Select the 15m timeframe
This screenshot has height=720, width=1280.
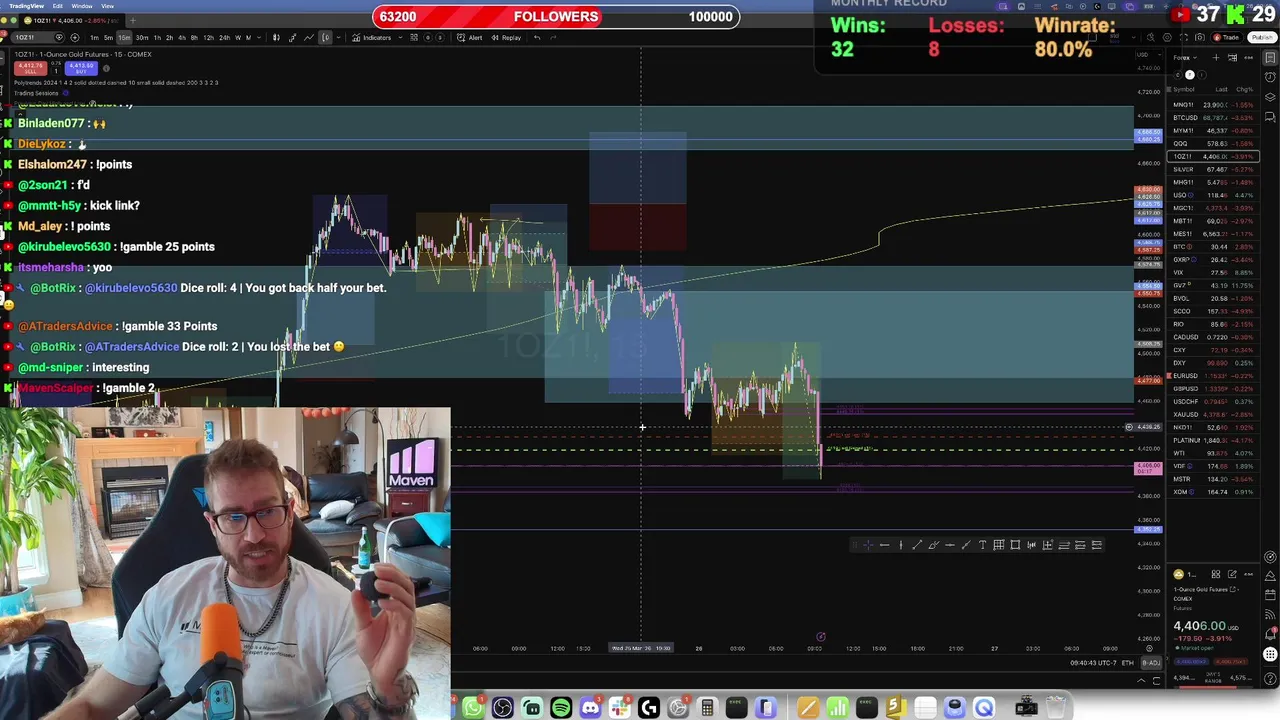click(x=124, y=37)
